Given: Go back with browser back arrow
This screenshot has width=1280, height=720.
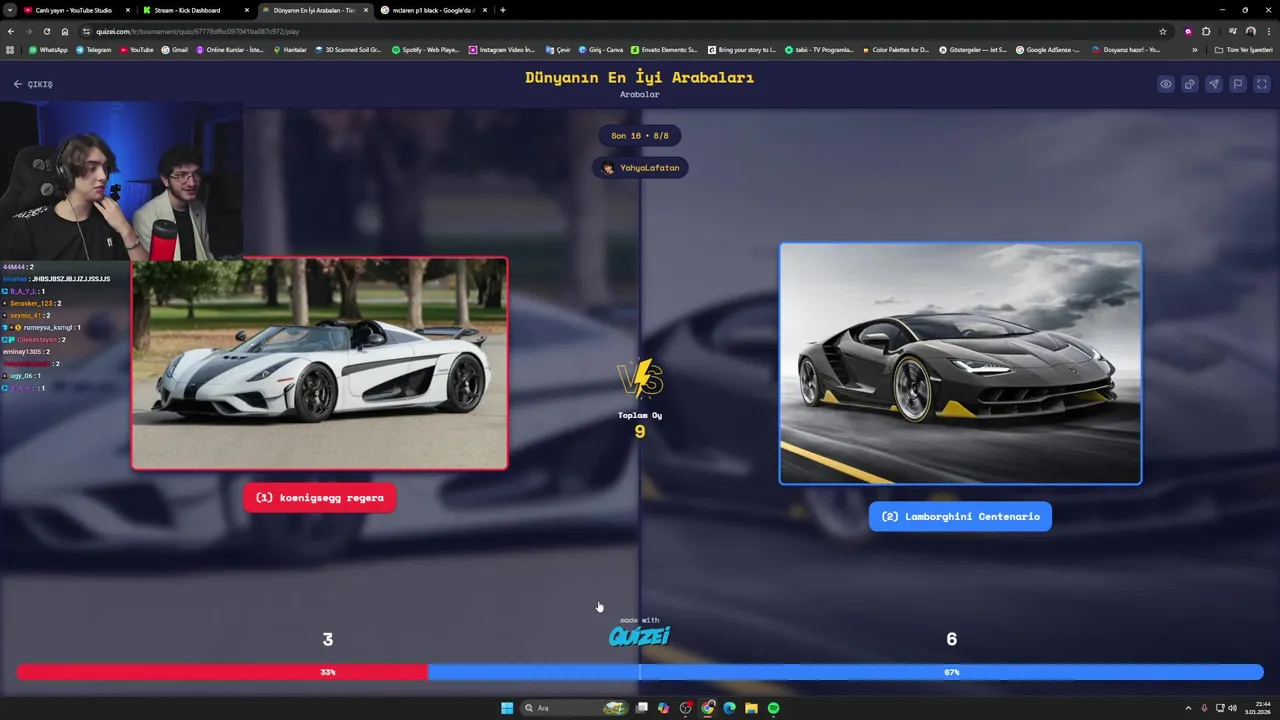Looking at the screenshot, I should coord(11,31).
